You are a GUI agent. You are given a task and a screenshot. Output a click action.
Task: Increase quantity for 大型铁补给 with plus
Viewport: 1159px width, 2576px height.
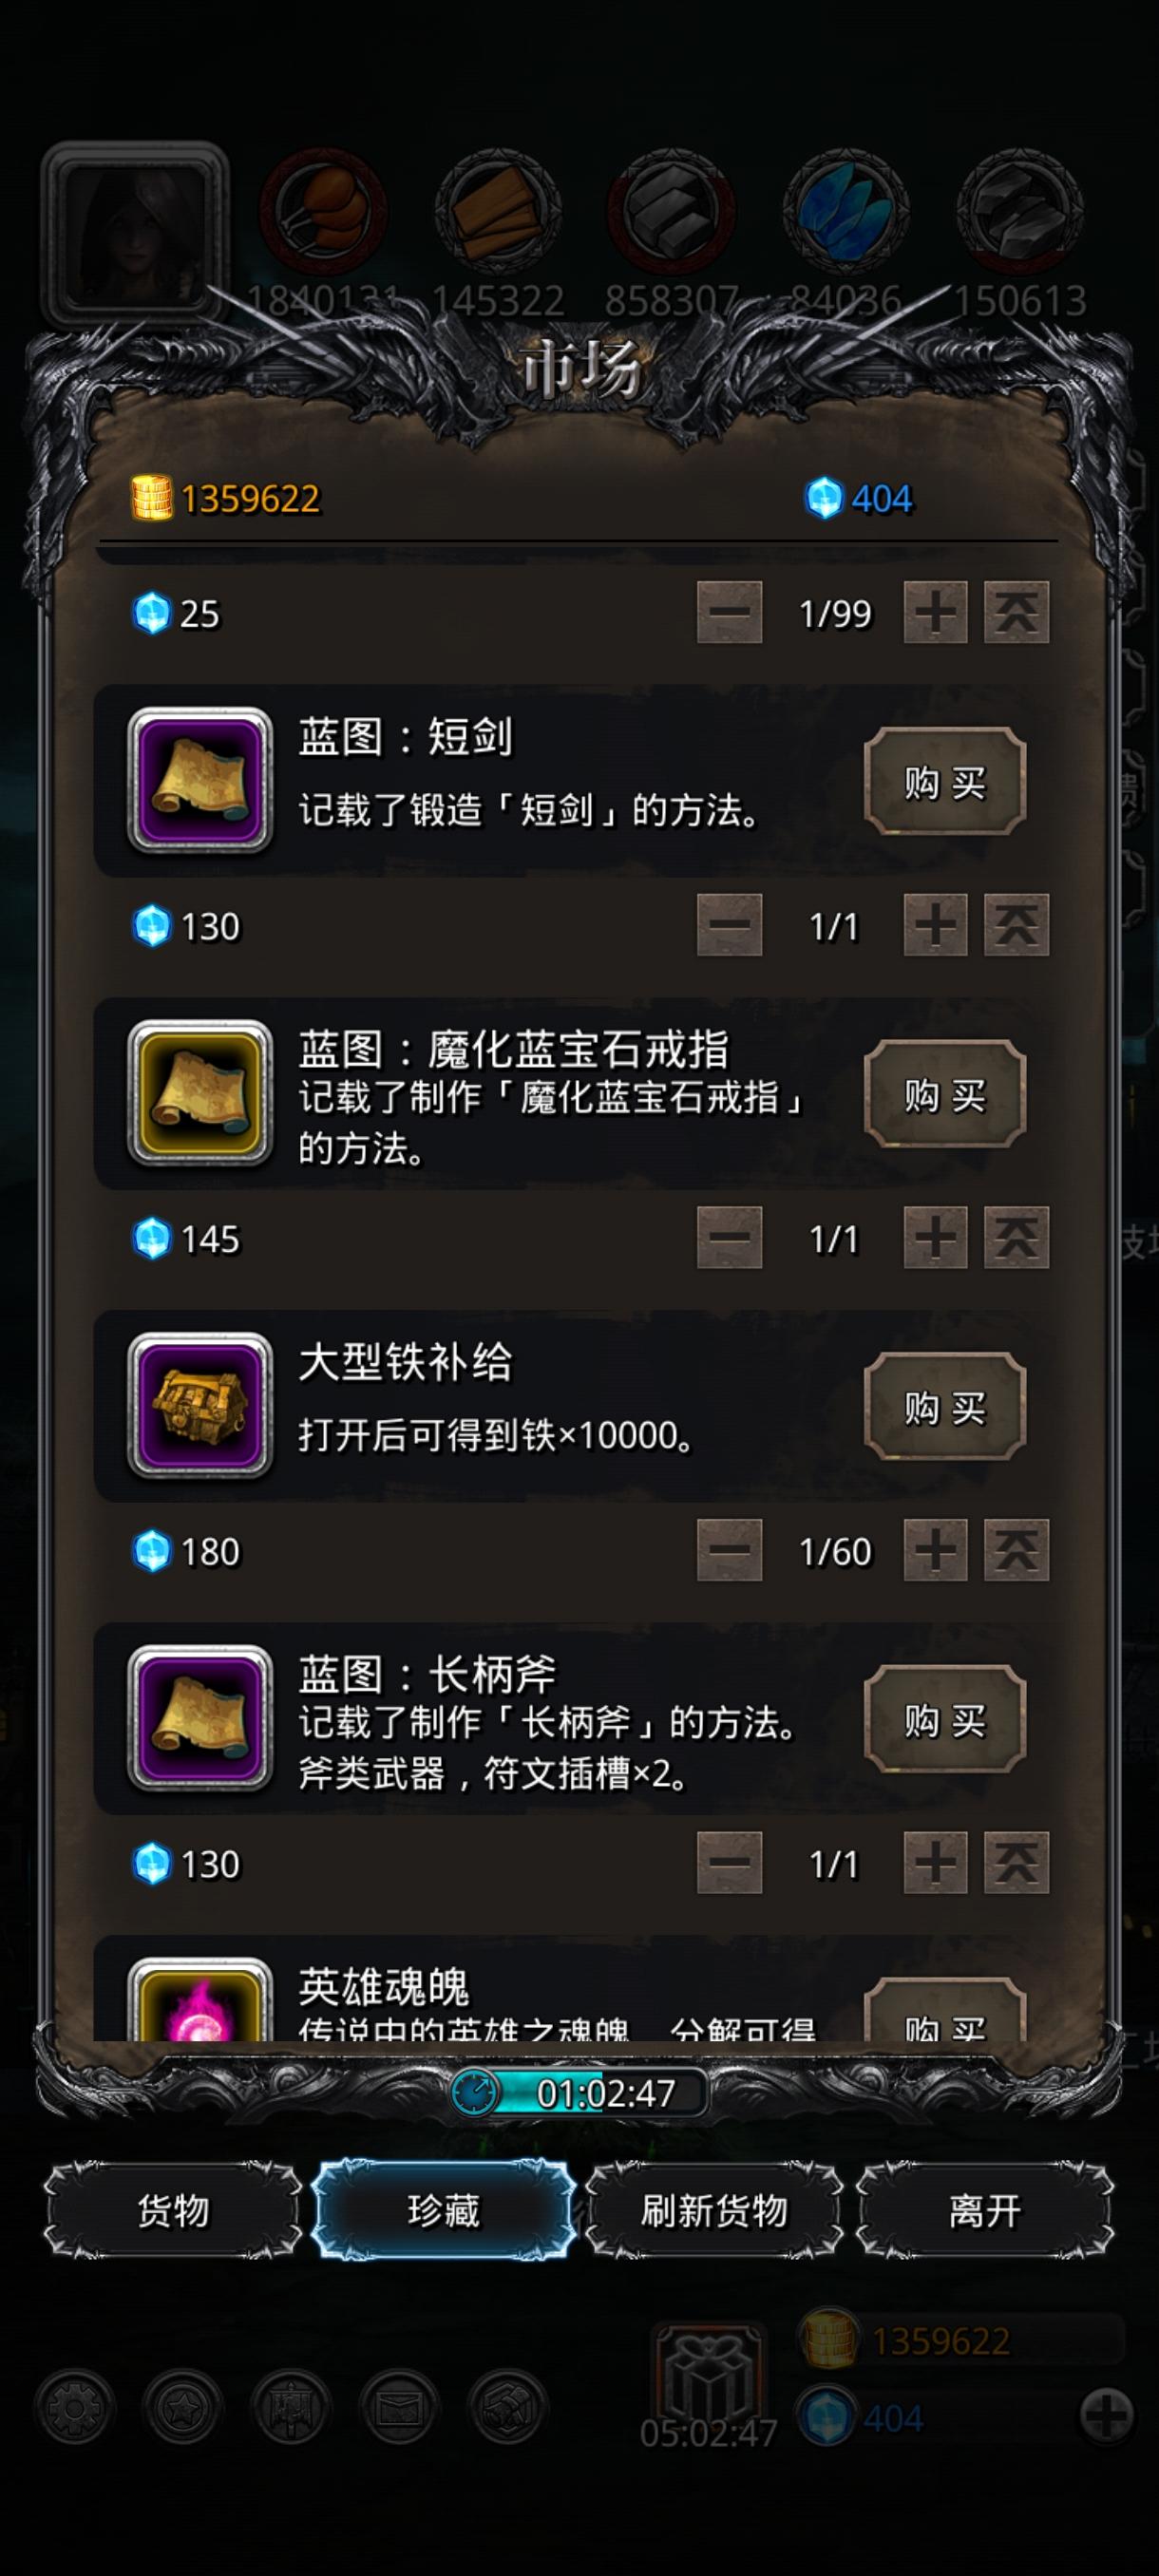pos(935,1550)
